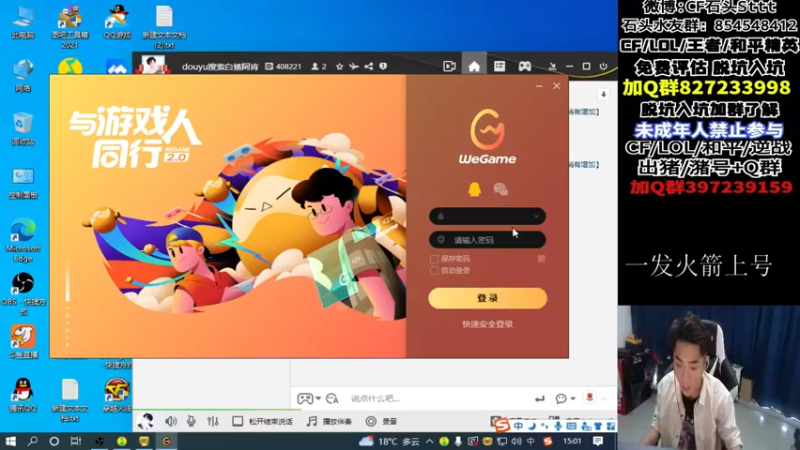The height and width of the screenshot is (450, 800).
Task: Mute the speaker in voice toolbar
Action: coord(170,421)
